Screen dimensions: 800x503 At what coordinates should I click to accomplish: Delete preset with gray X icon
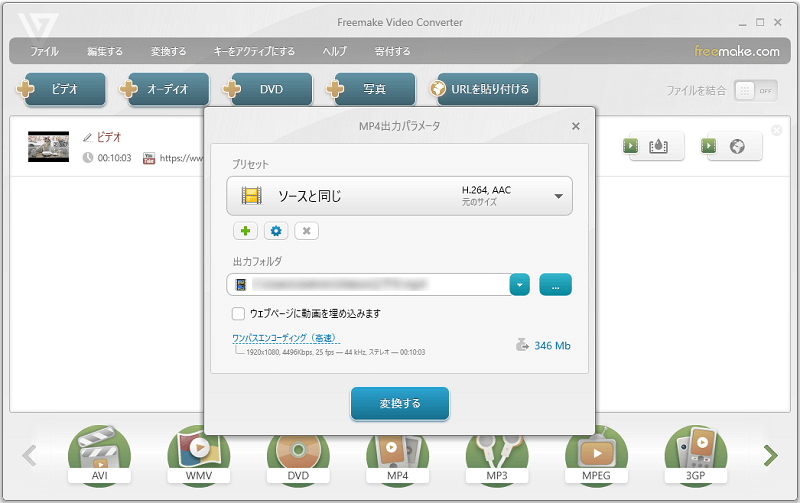[x=307, y=231]
